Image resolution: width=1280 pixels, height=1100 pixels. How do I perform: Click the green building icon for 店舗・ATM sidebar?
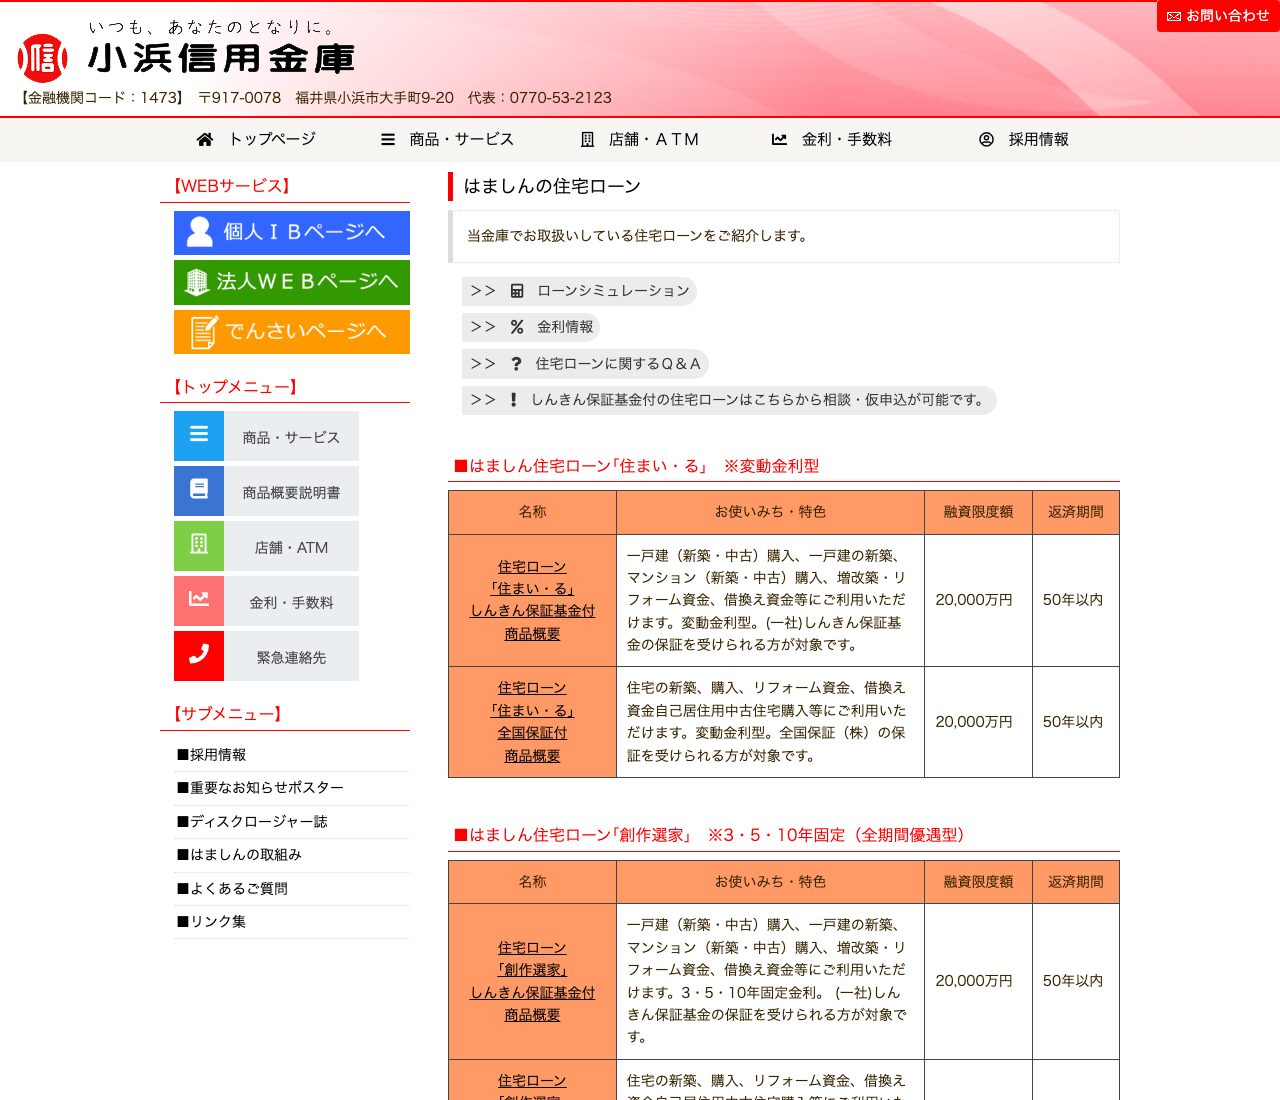pyautogui.click(x=199, y=545)
